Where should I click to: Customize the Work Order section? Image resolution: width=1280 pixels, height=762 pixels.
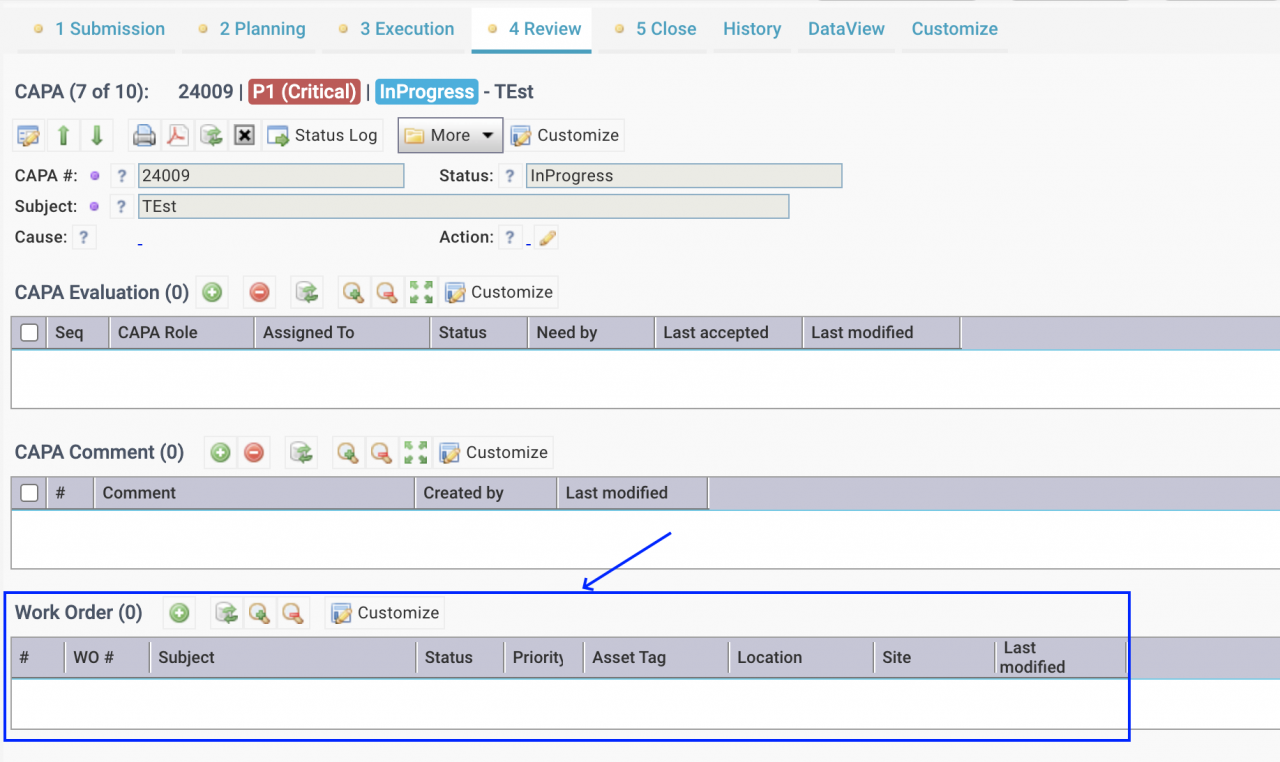(x=384, y=612)
